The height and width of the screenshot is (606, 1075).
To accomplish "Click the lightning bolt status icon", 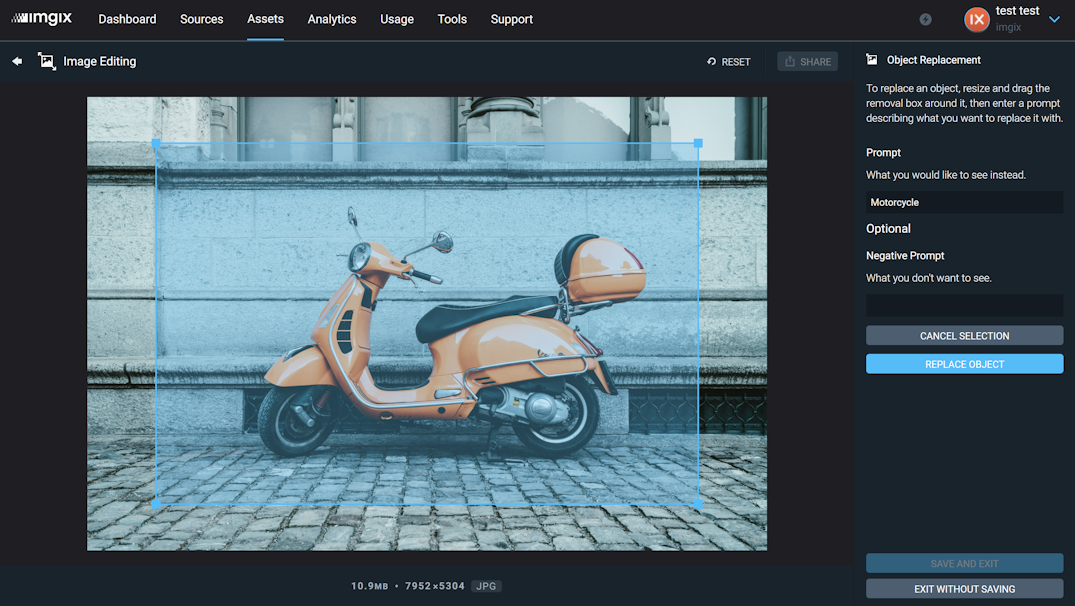I will click(x=925, y=18).
